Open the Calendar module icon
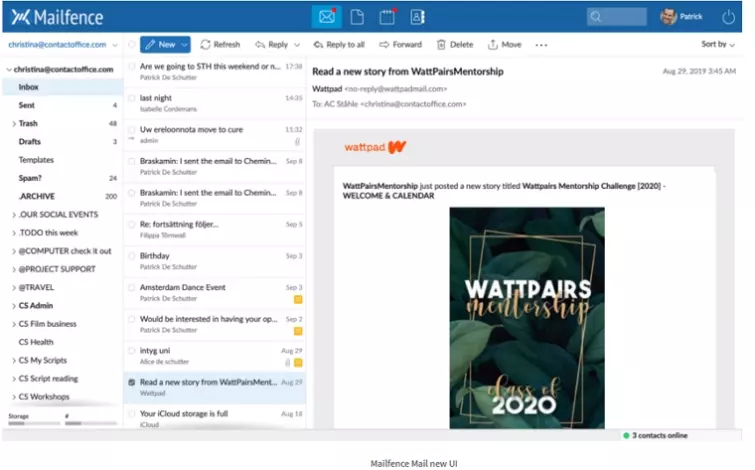This screenshot has height=470, width=755. (x=387, y=17)
